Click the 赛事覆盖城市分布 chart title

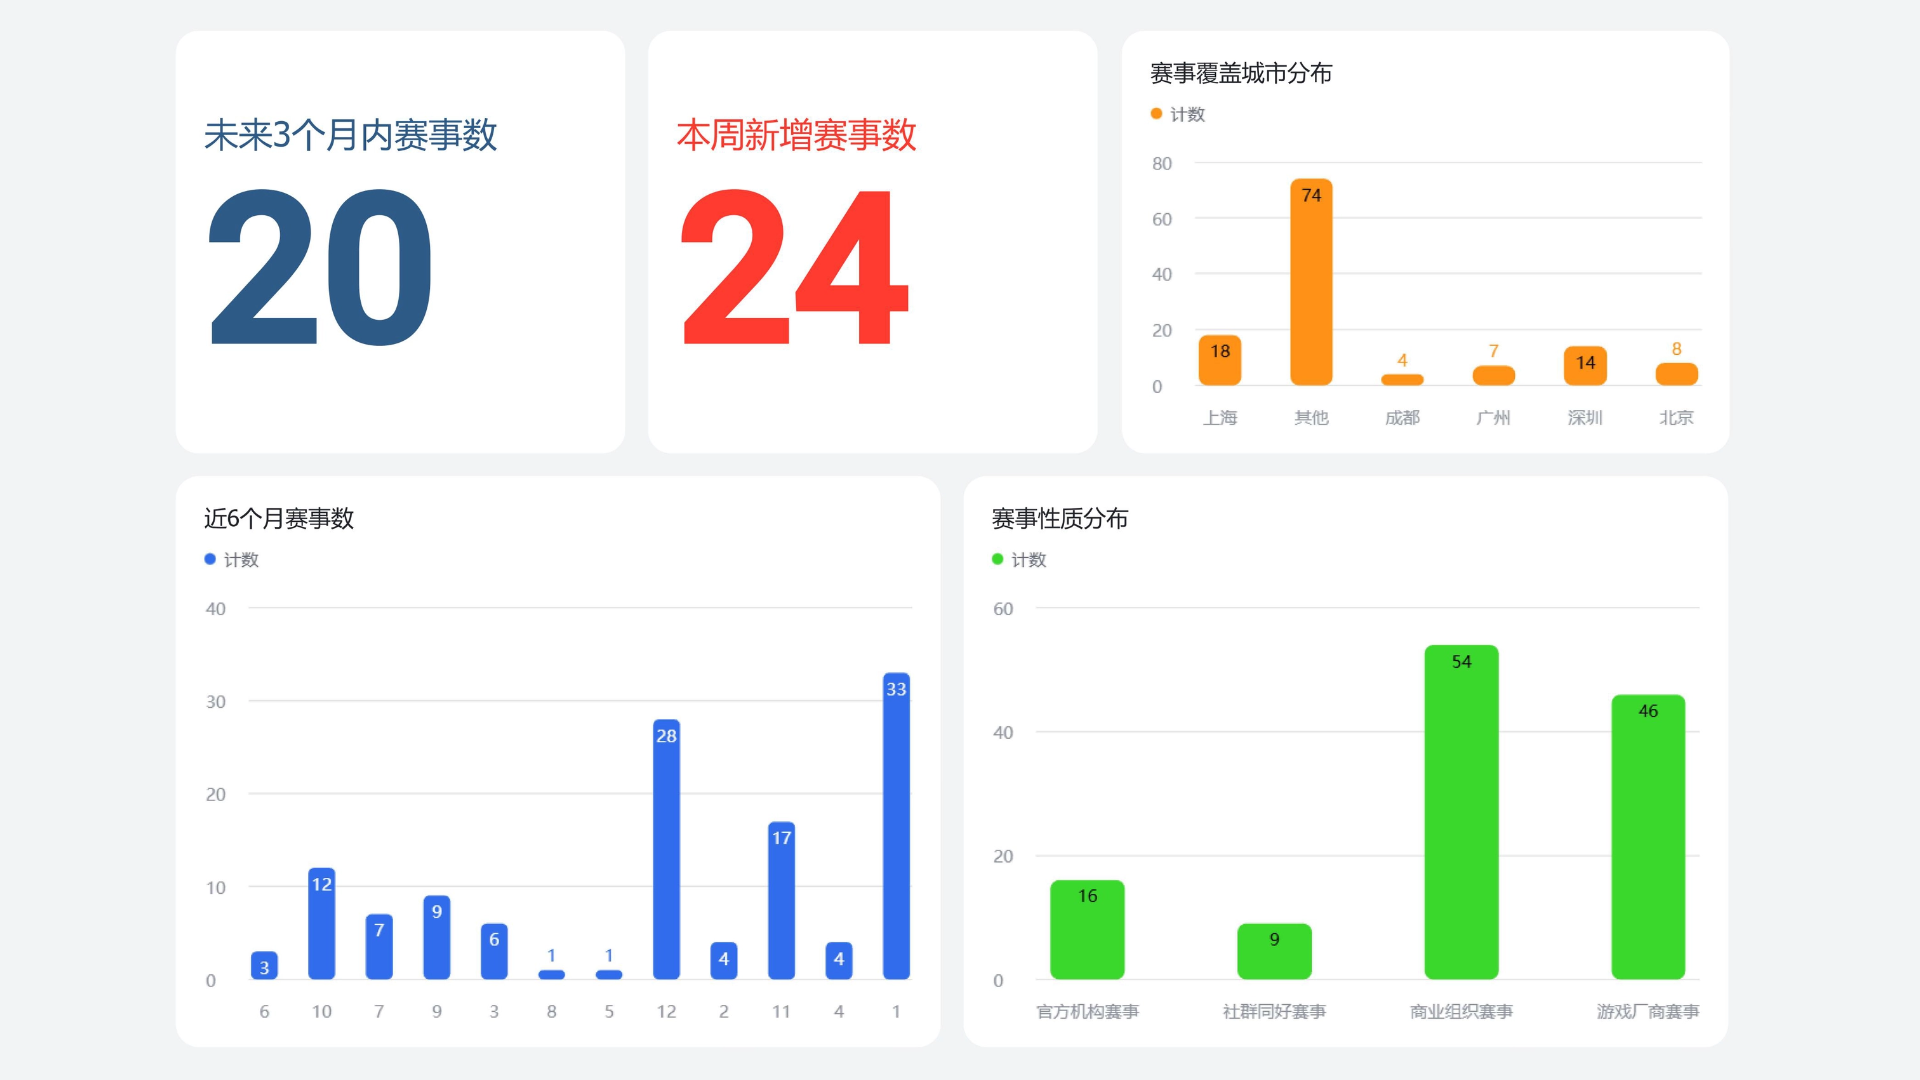pos(1240,73)
